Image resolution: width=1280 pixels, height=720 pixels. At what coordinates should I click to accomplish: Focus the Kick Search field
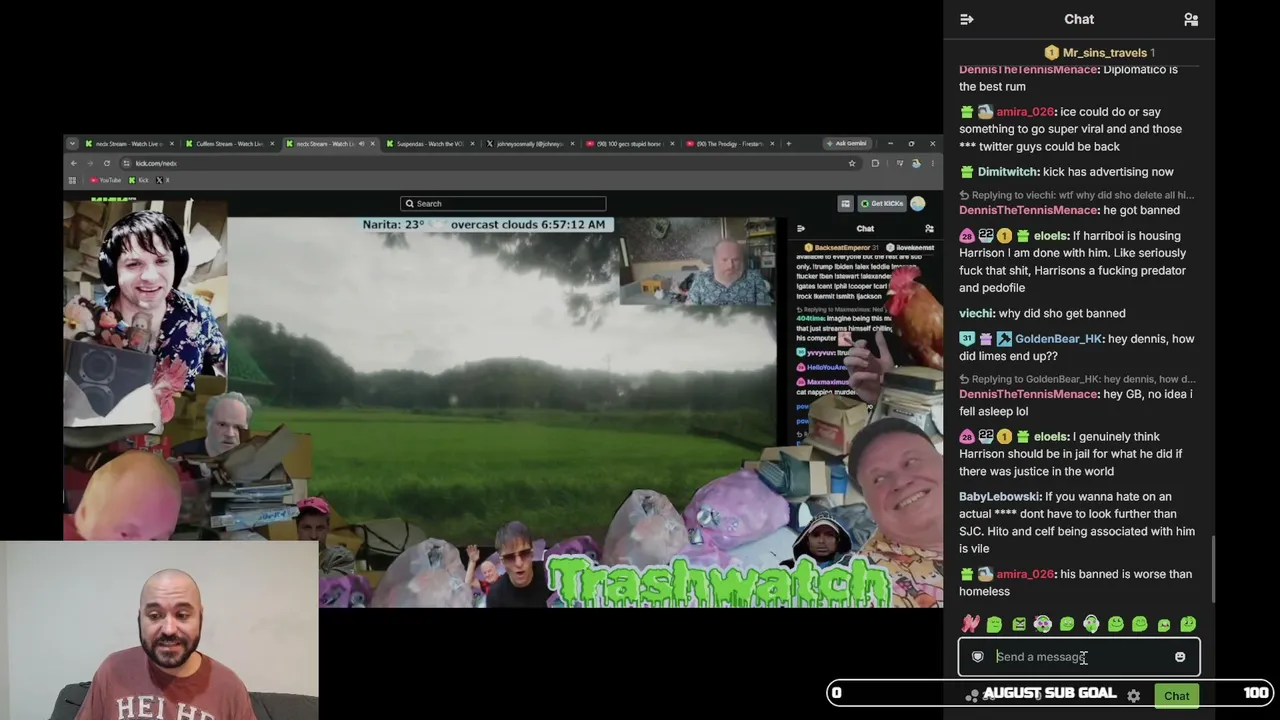click(x=503, y=203)
